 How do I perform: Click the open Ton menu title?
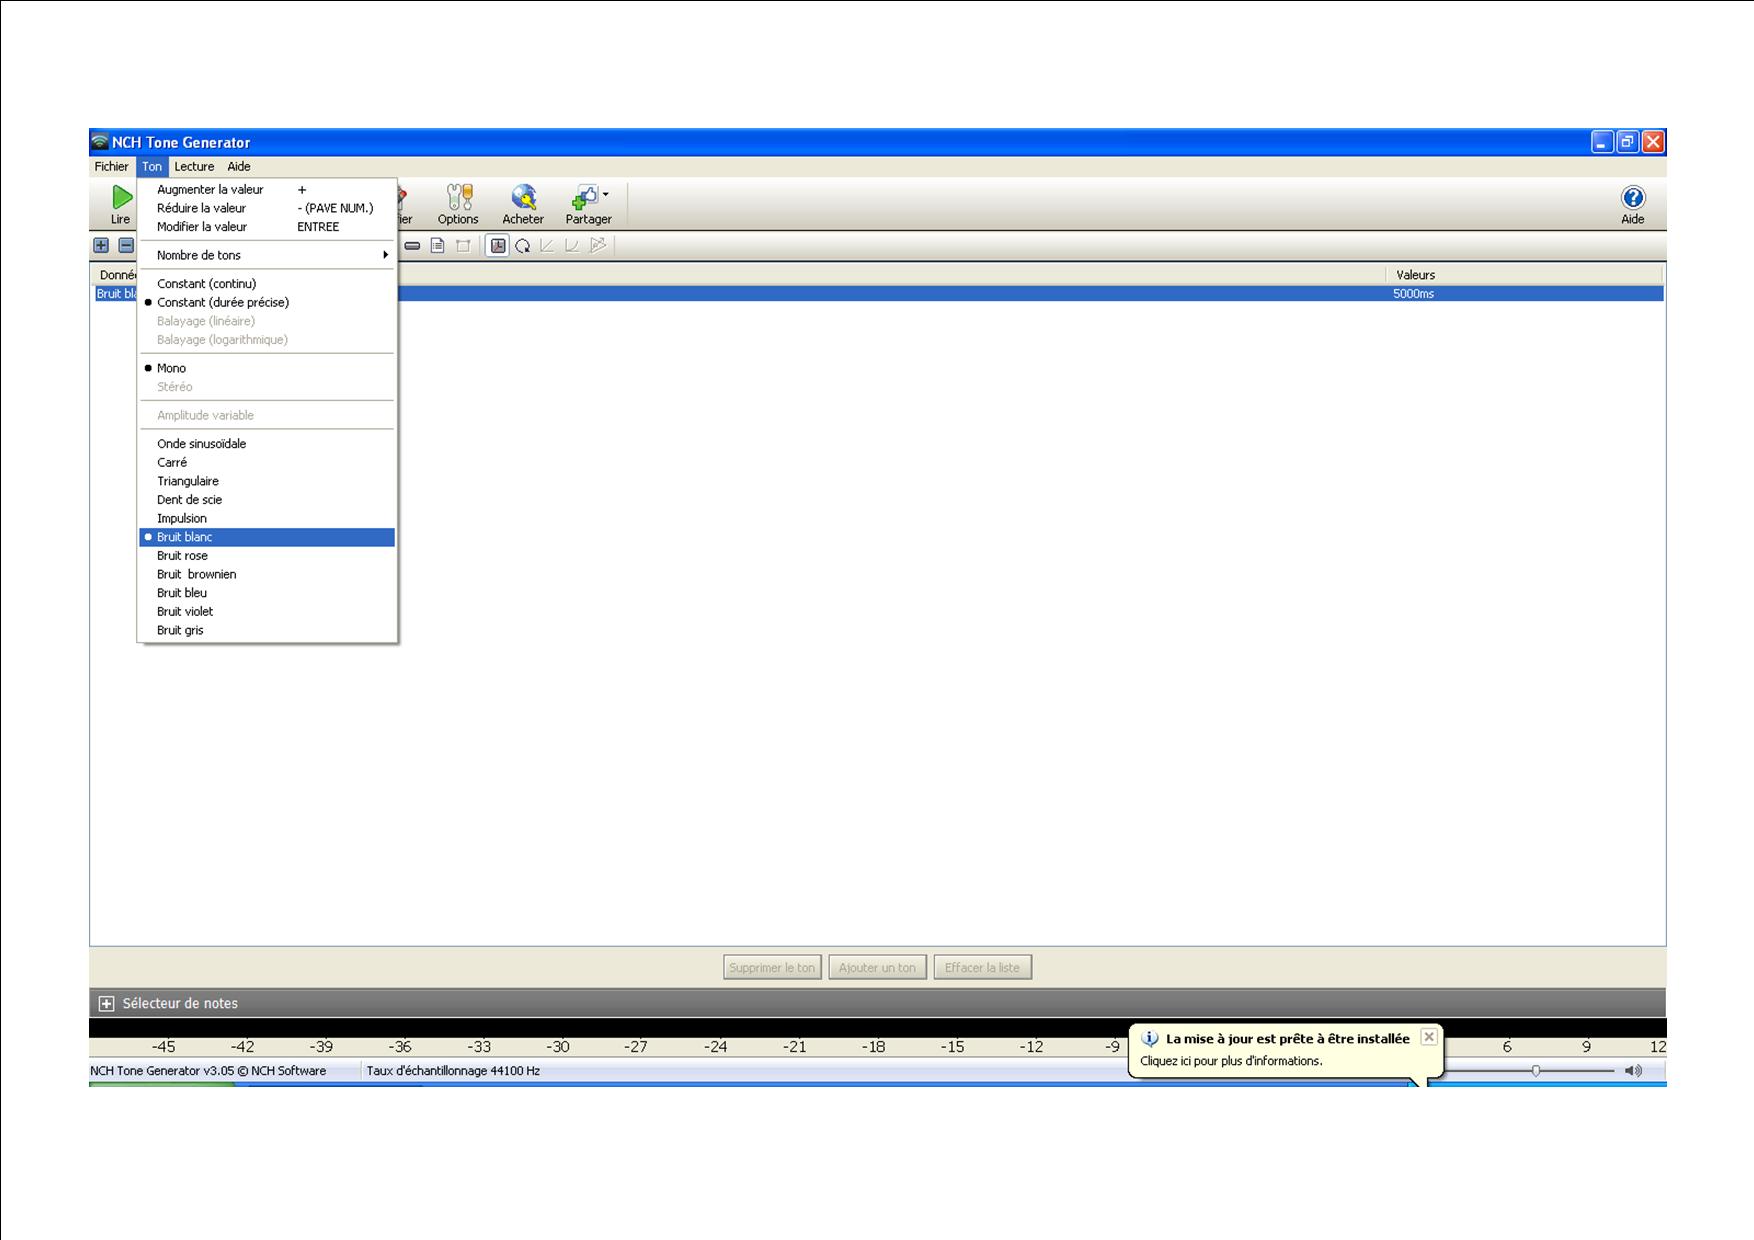pos(152,167)
